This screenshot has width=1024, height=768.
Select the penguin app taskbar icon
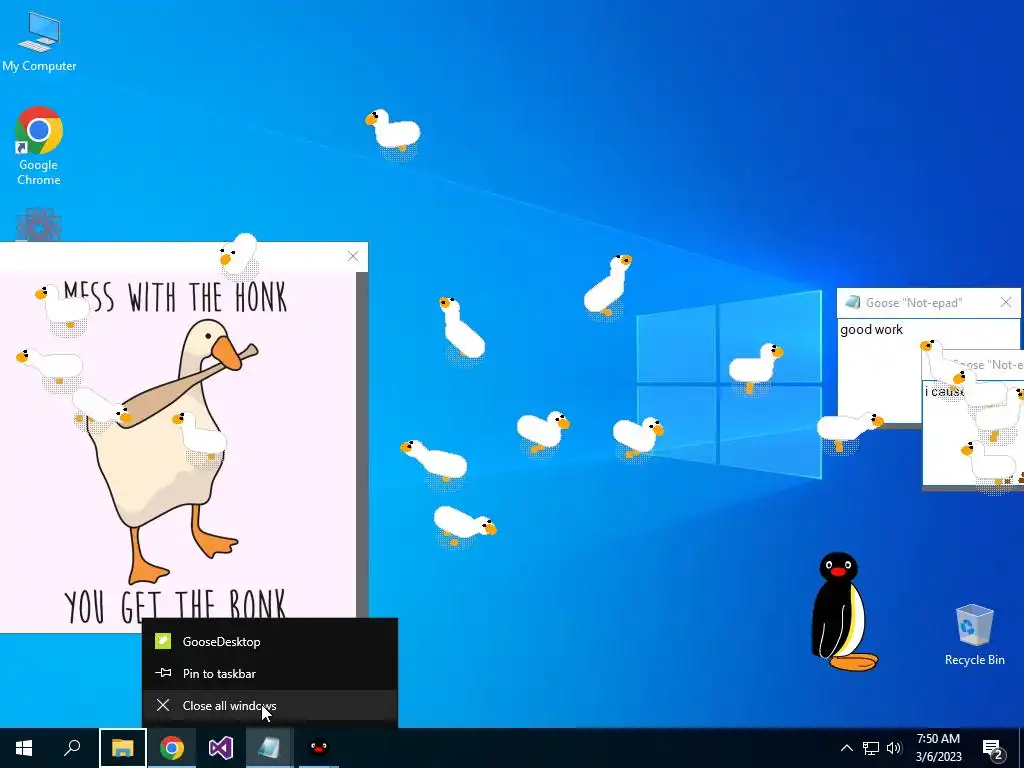(x=319, y=748)
